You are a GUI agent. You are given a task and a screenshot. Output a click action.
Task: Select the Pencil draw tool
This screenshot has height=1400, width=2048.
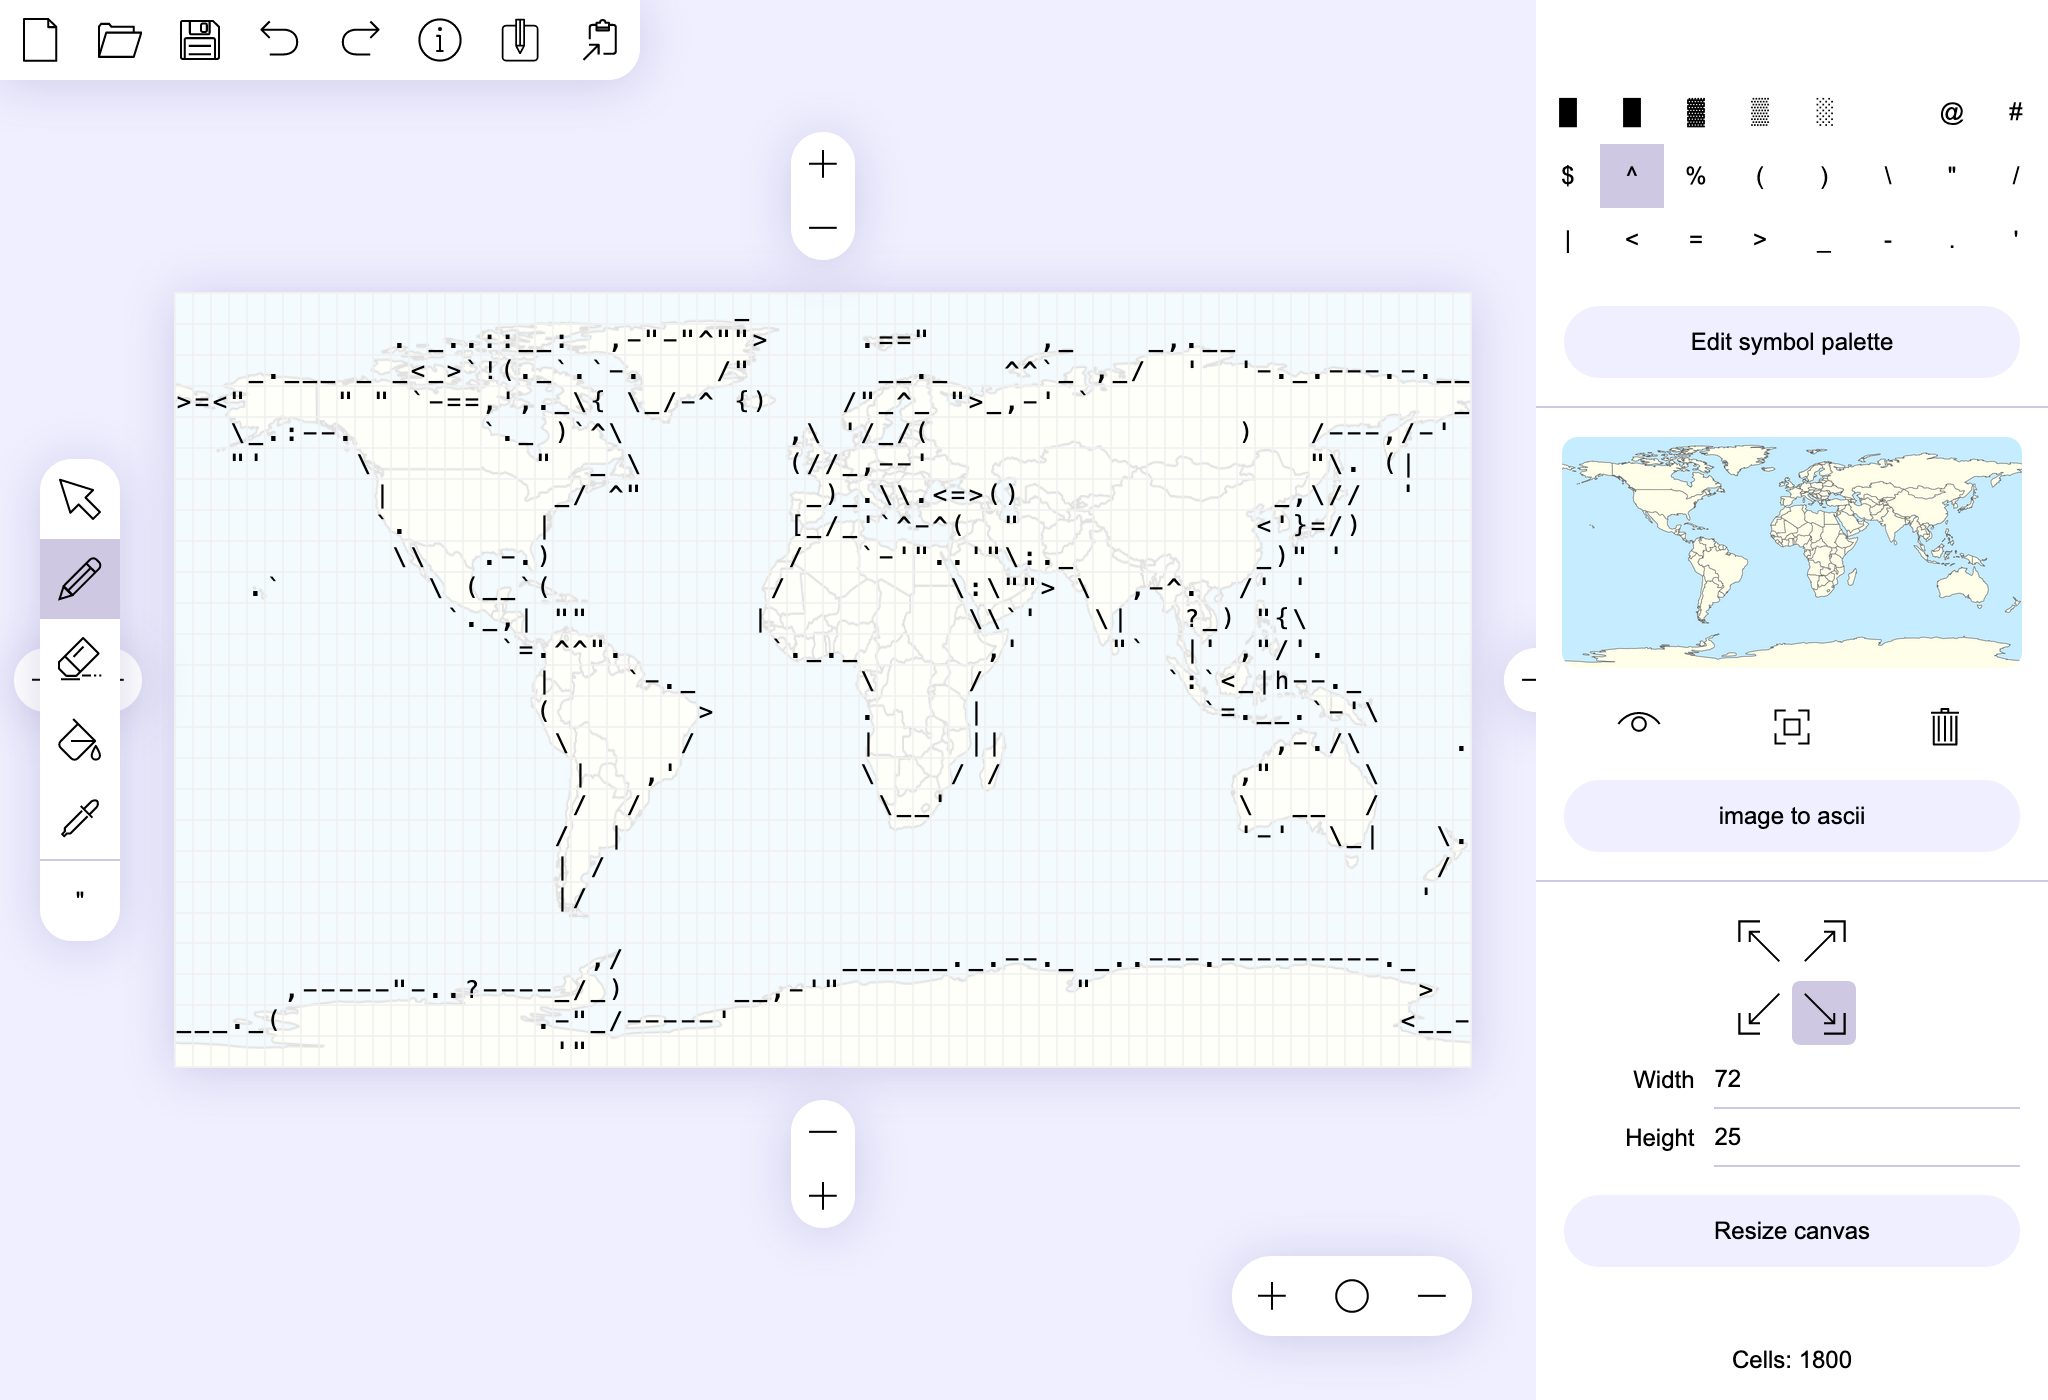pyautogui.click(x=80, y=579)
